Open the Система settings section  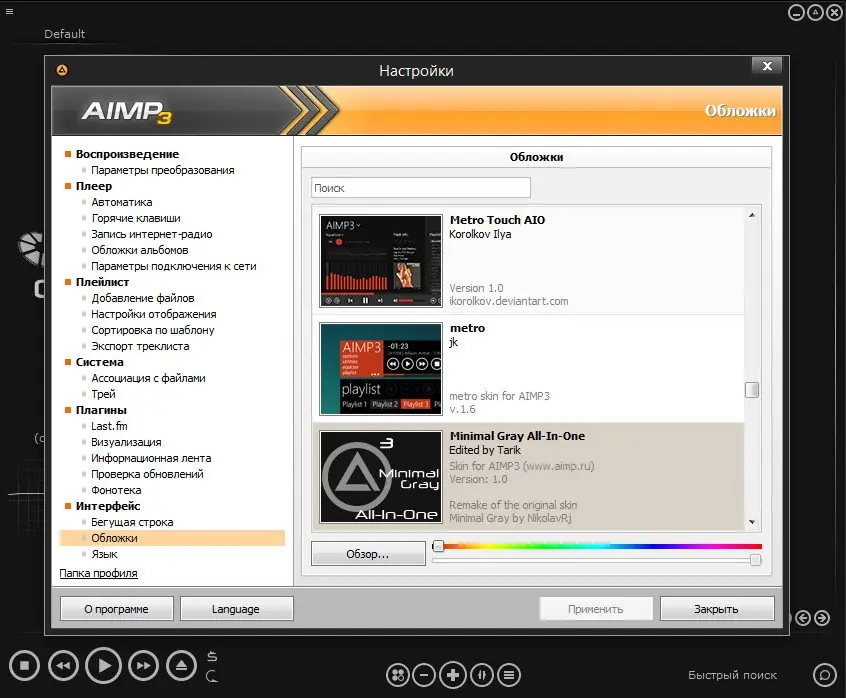point(100,362)
